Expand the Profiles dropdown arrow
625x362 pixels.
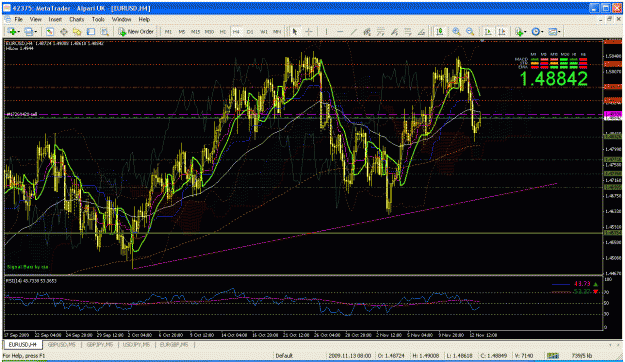[36, 31]
